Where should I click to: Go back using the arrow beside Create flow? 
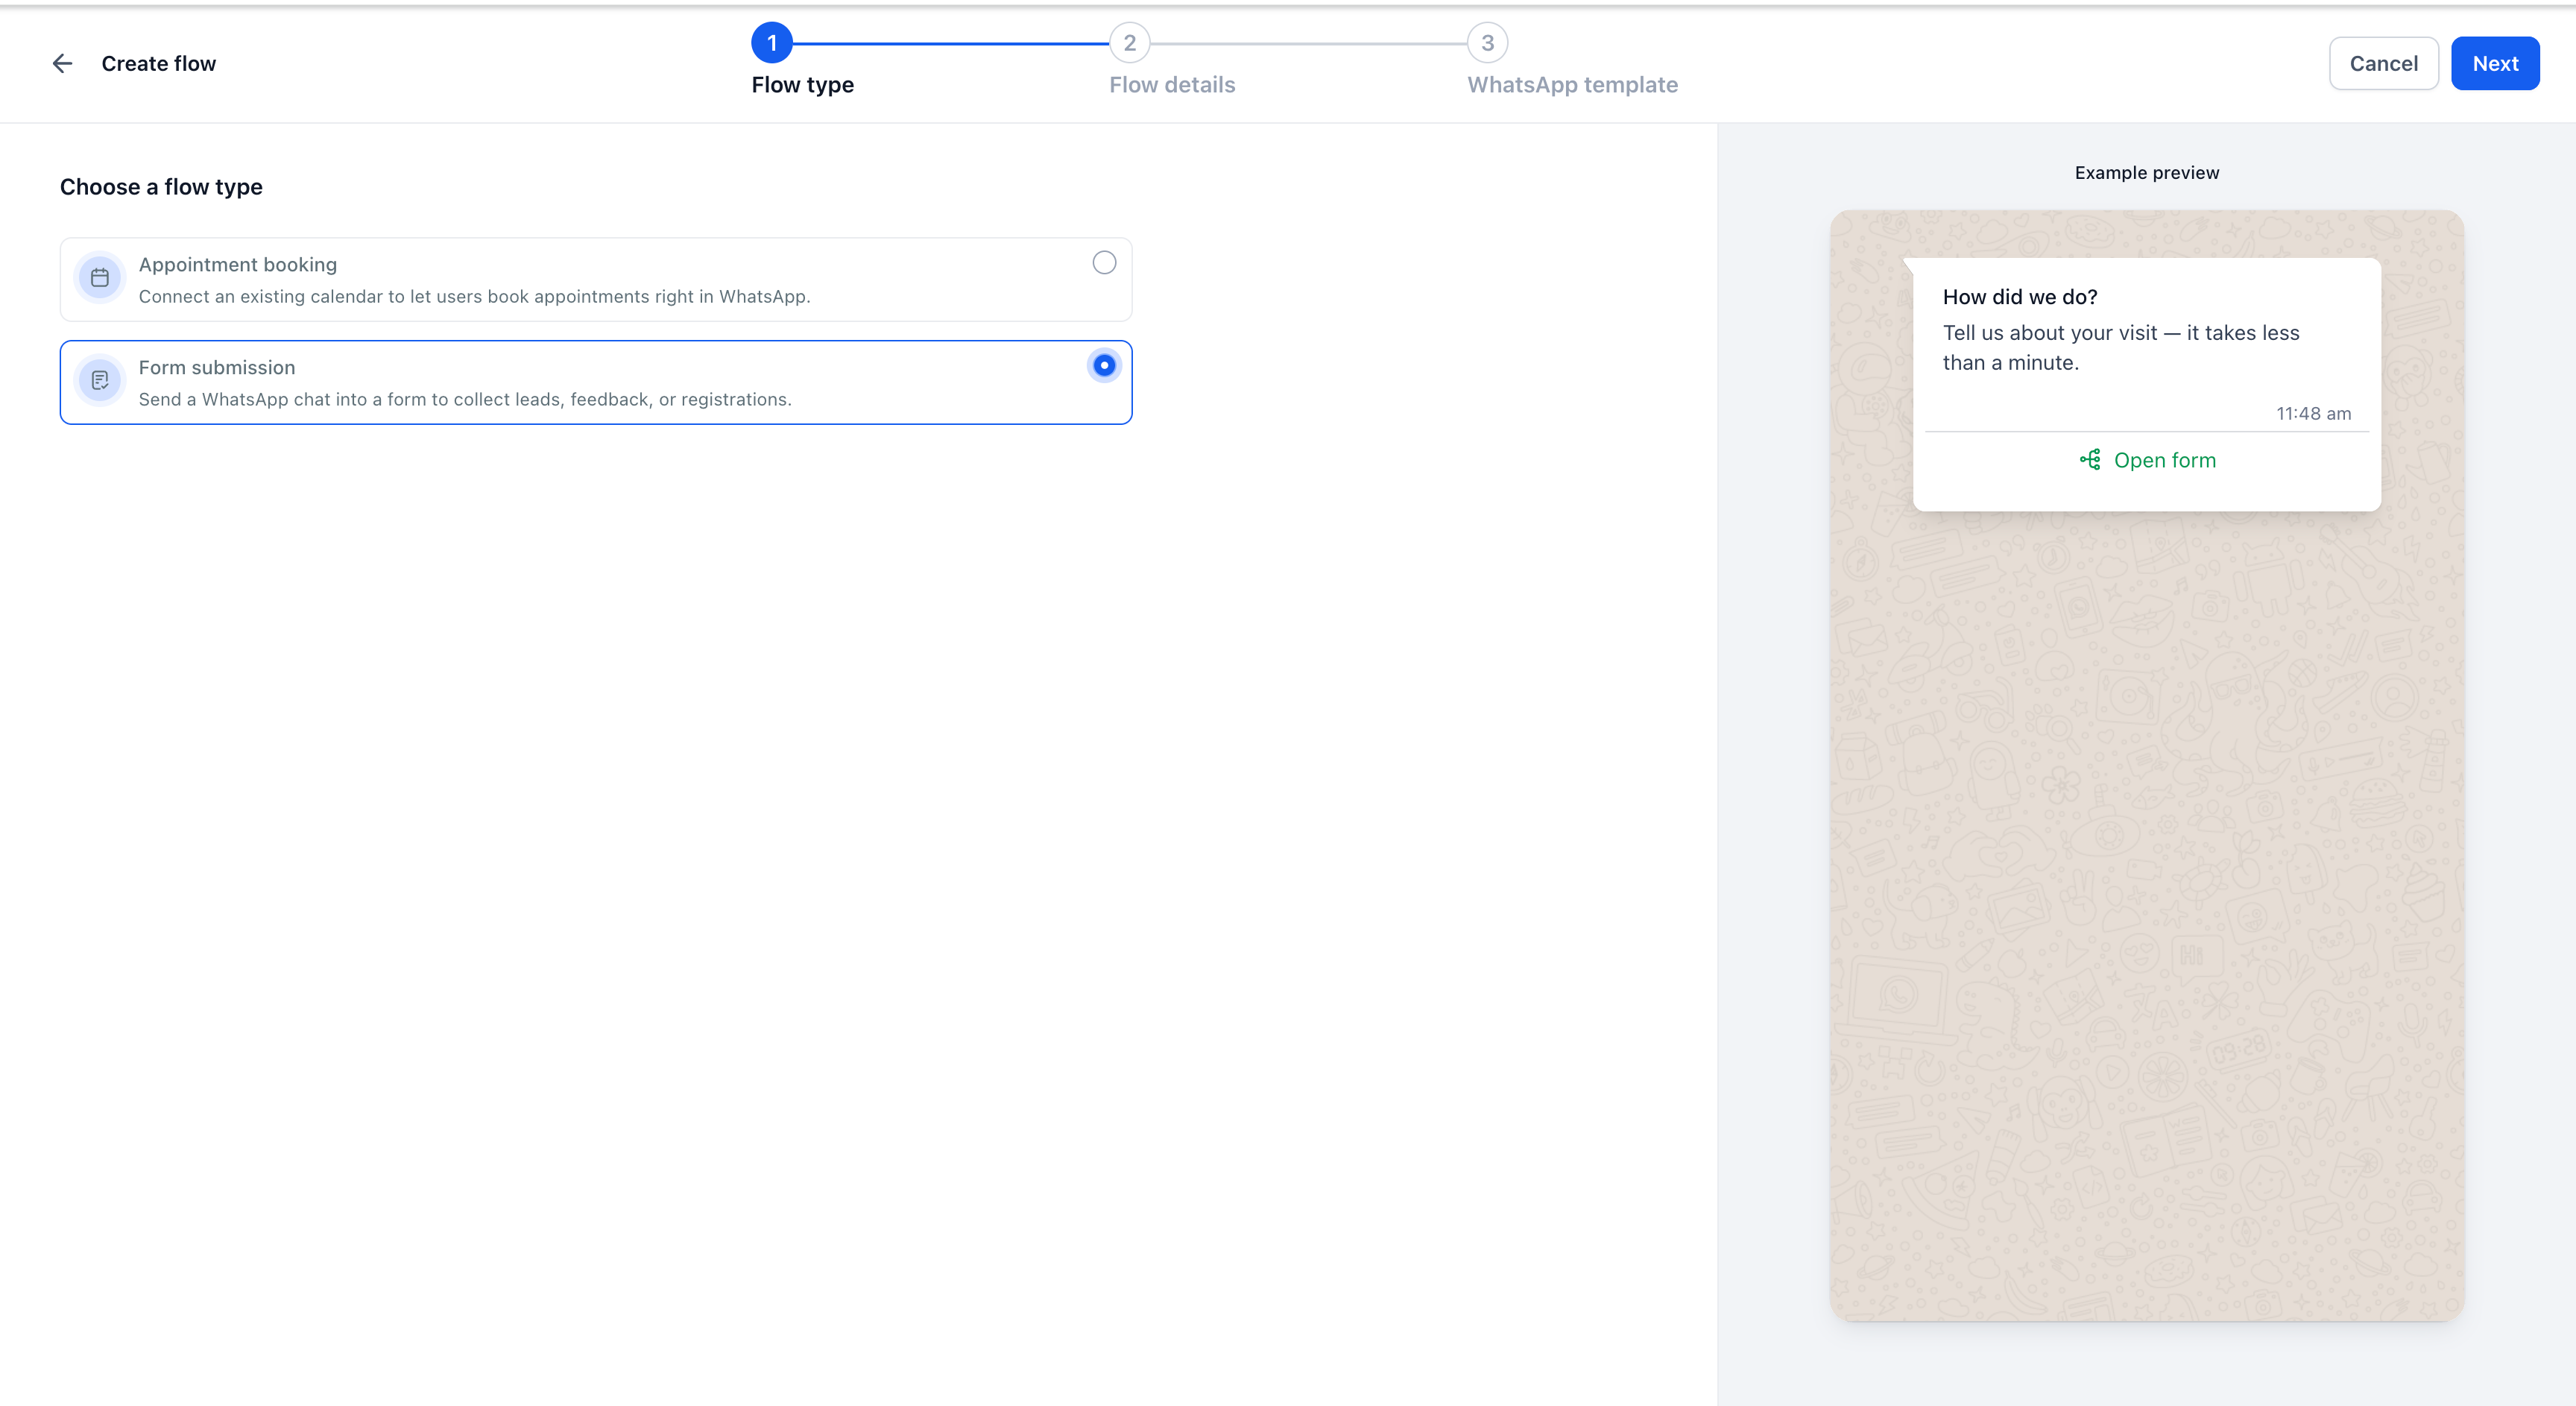(62, 64)
